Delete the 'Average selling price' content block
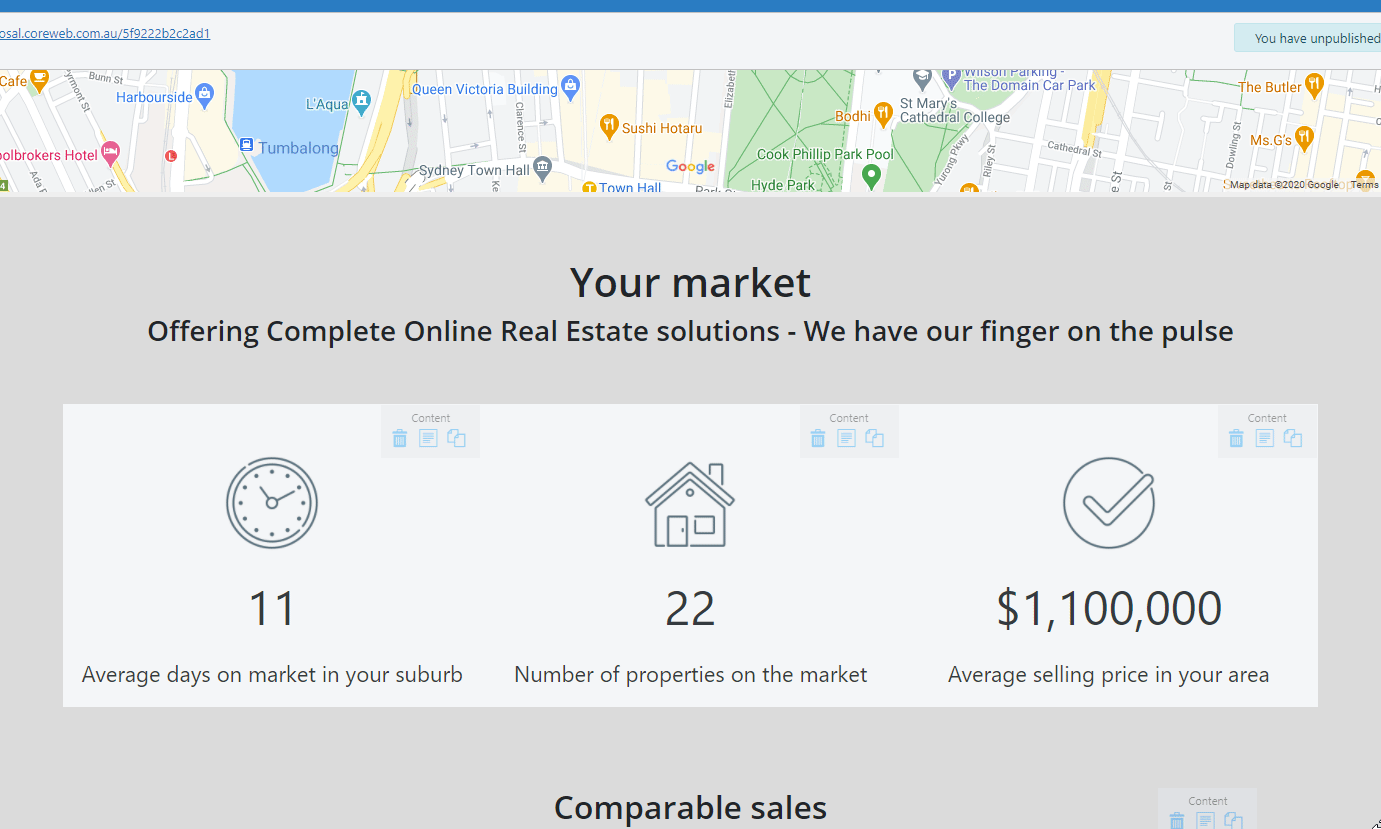Screen dimensions: 1381x829 [1236, 438]
